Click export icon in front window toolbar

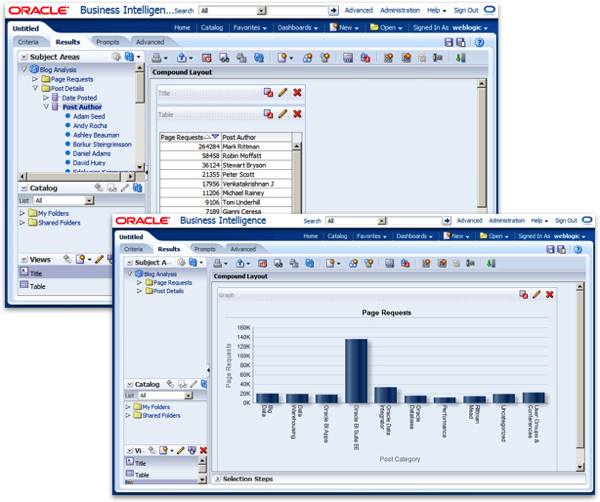(x=240, y=263)
